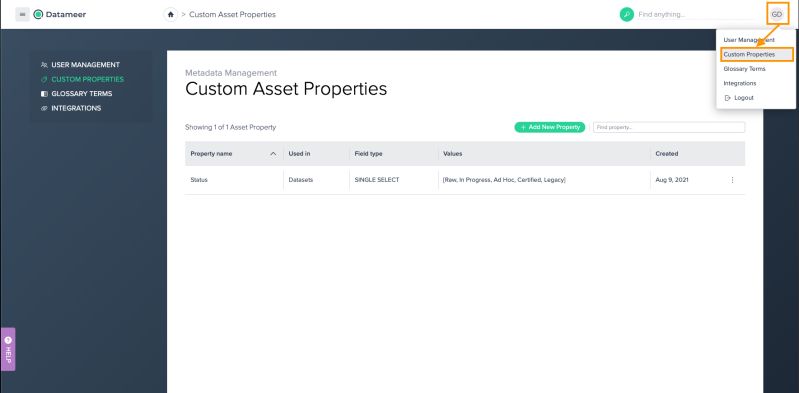Click the SINGLE SELECT cell
The width and height of the screenshot is (799, 393).
click(x=377, y=180)
